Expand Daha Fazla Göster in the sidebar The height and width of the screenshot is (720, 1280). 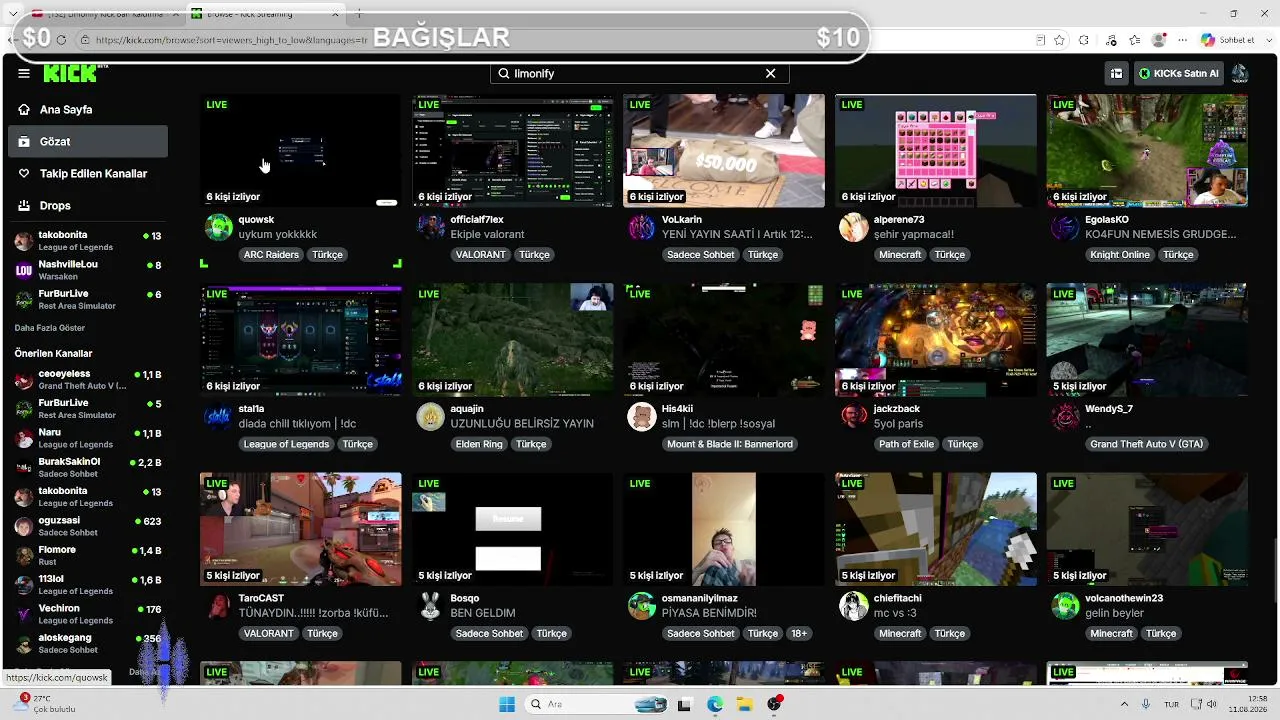click(50, 328)
